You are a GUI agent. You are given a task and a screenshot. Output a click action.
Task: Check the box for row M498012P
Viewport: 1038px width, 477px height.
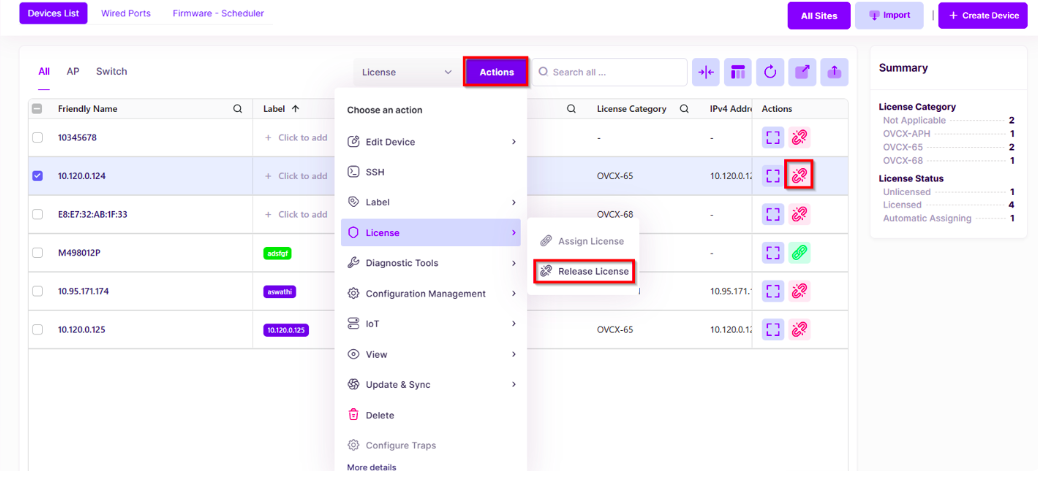click(38, 253)
